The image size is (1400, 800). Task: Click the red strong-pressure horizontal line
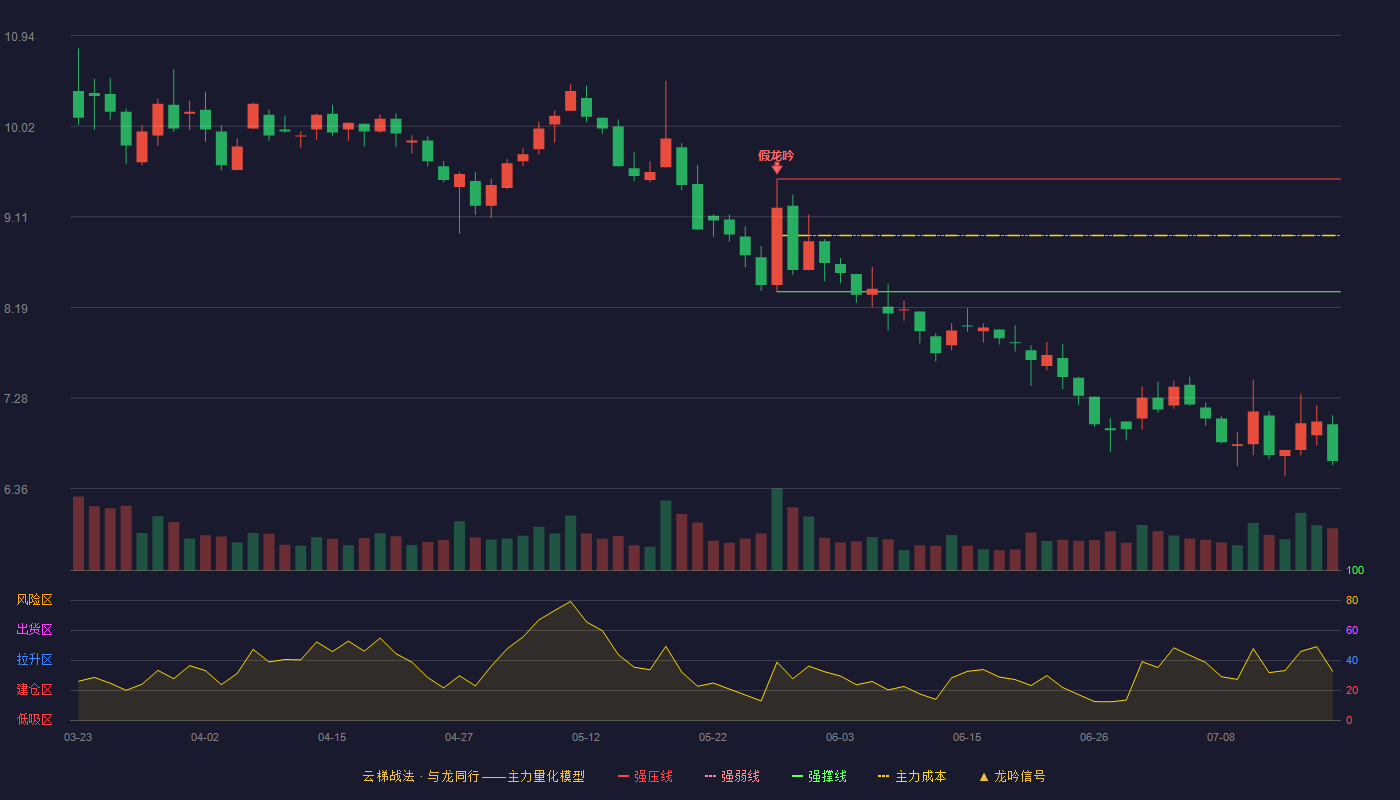[1058, 179]
